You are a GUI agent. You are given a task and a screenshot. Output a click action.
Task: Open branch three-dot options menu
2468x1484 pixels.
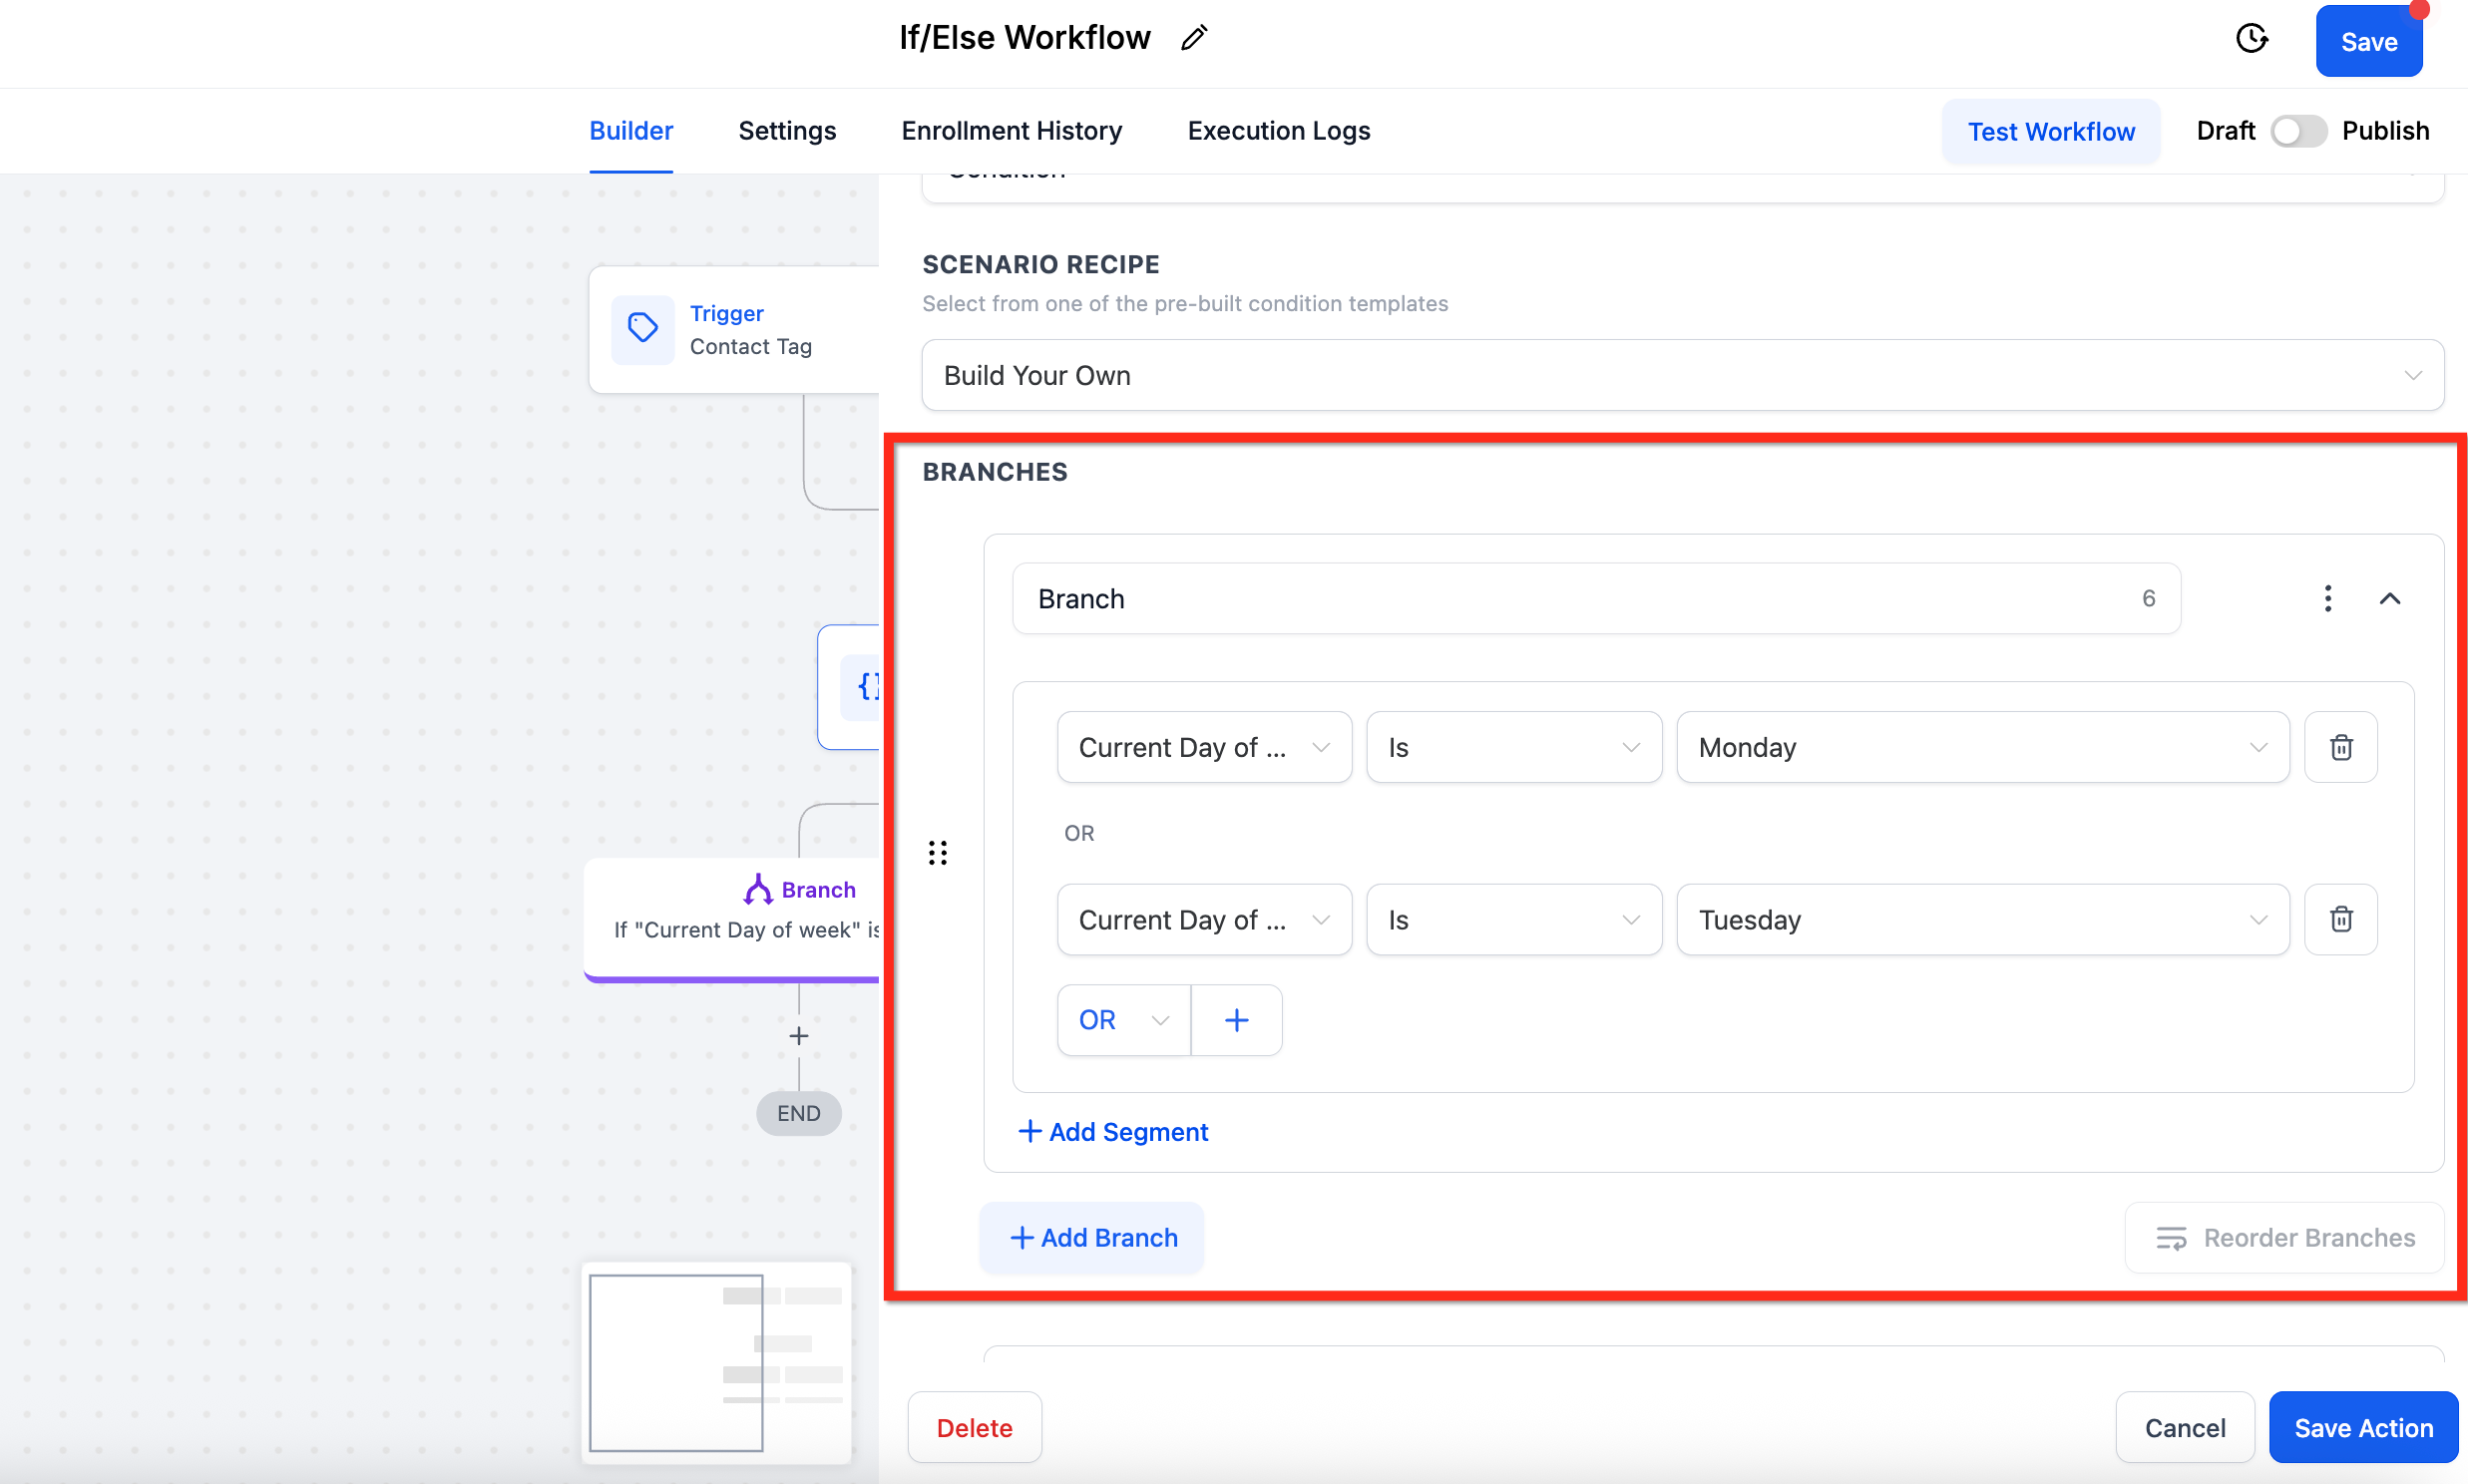pyautogui.click(x=2327, y=598)
